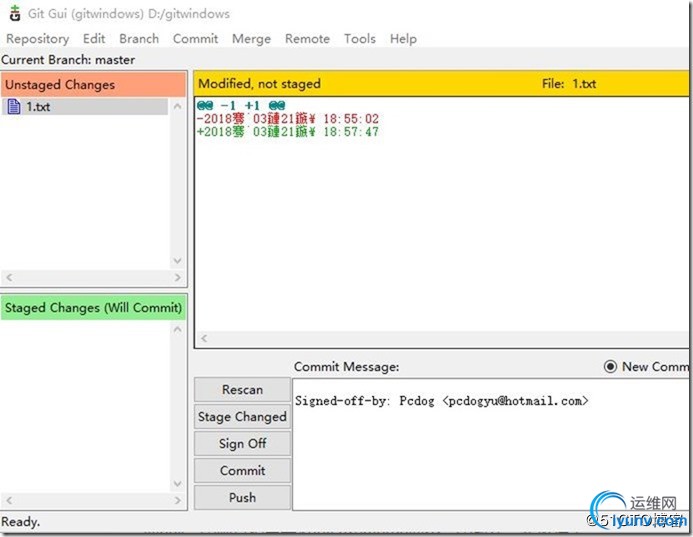Click down arrow of Staged Changes scrollbar
Image resolution: width=693 pixels, height=537 pixels.
point(177,484)
